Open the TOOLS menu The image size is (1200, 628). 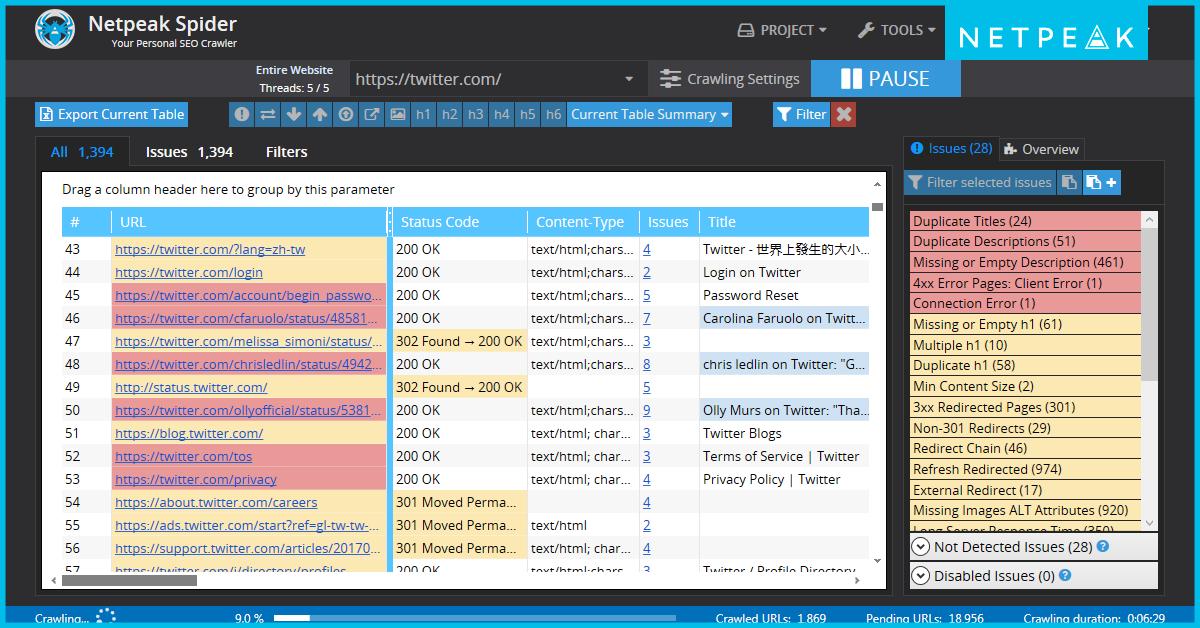tap(897, 30)
